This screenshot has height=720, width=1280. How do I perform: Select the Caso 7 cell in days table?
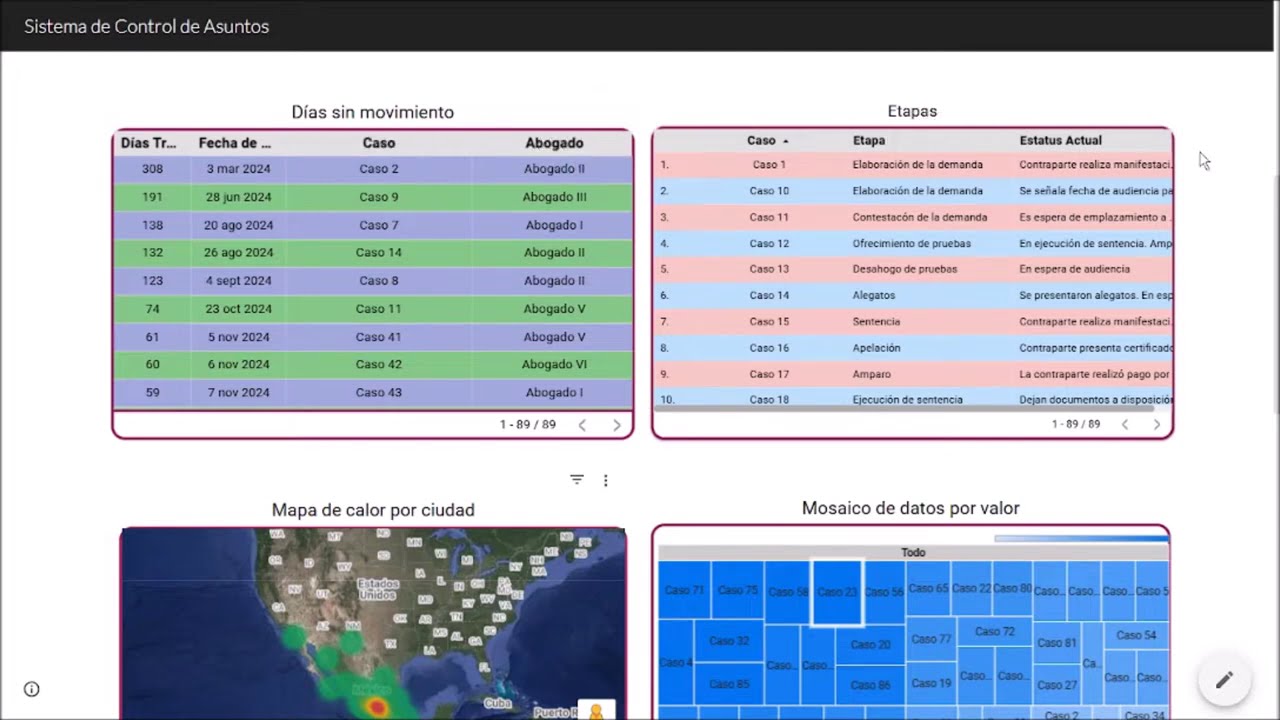click(x=379, y=225)
